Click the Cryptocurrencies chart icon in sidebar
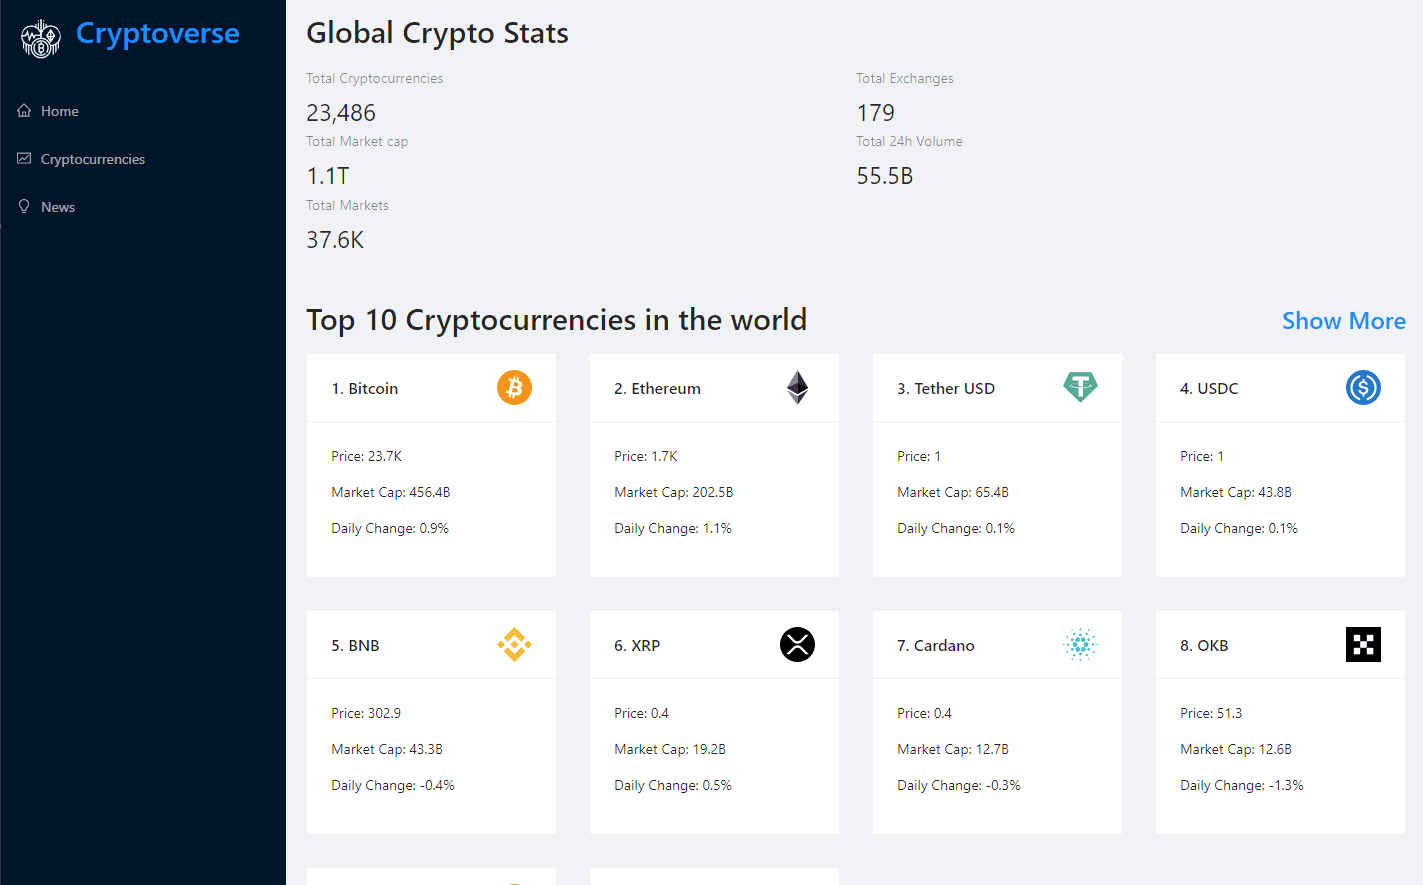1423x885 pixels. click(x=24, y=158)
